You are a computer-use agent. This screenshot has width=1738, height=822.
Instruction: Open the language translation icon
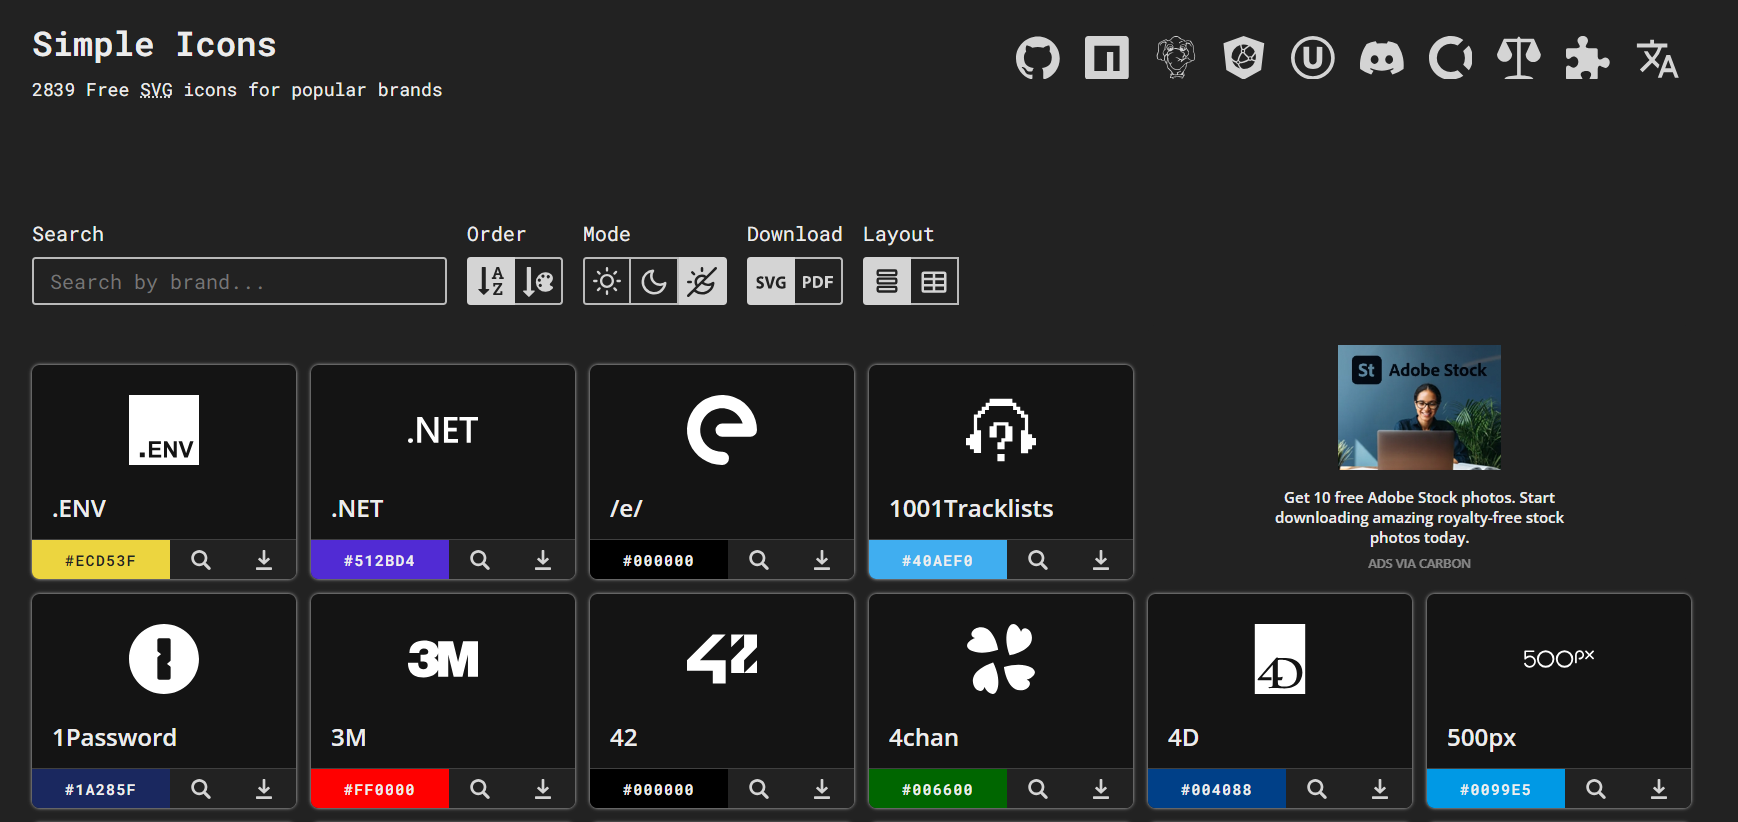click(1657, 58)
